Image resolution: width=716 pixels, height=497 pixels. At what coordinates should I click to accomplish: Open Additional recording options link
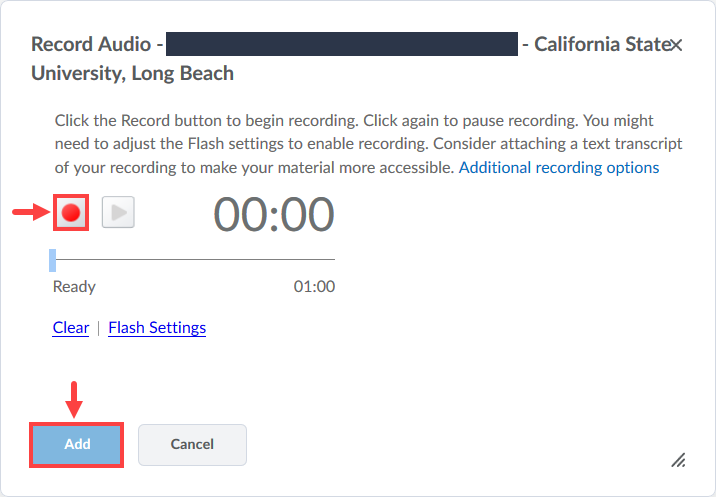(x=558, y=167)
